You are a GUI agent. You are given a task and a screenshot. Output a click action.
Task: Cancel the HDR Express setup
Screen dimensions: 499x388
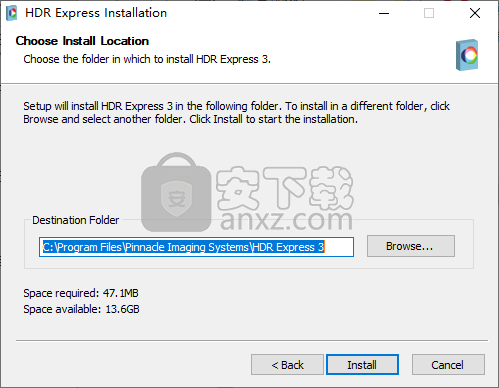(448, 365)
